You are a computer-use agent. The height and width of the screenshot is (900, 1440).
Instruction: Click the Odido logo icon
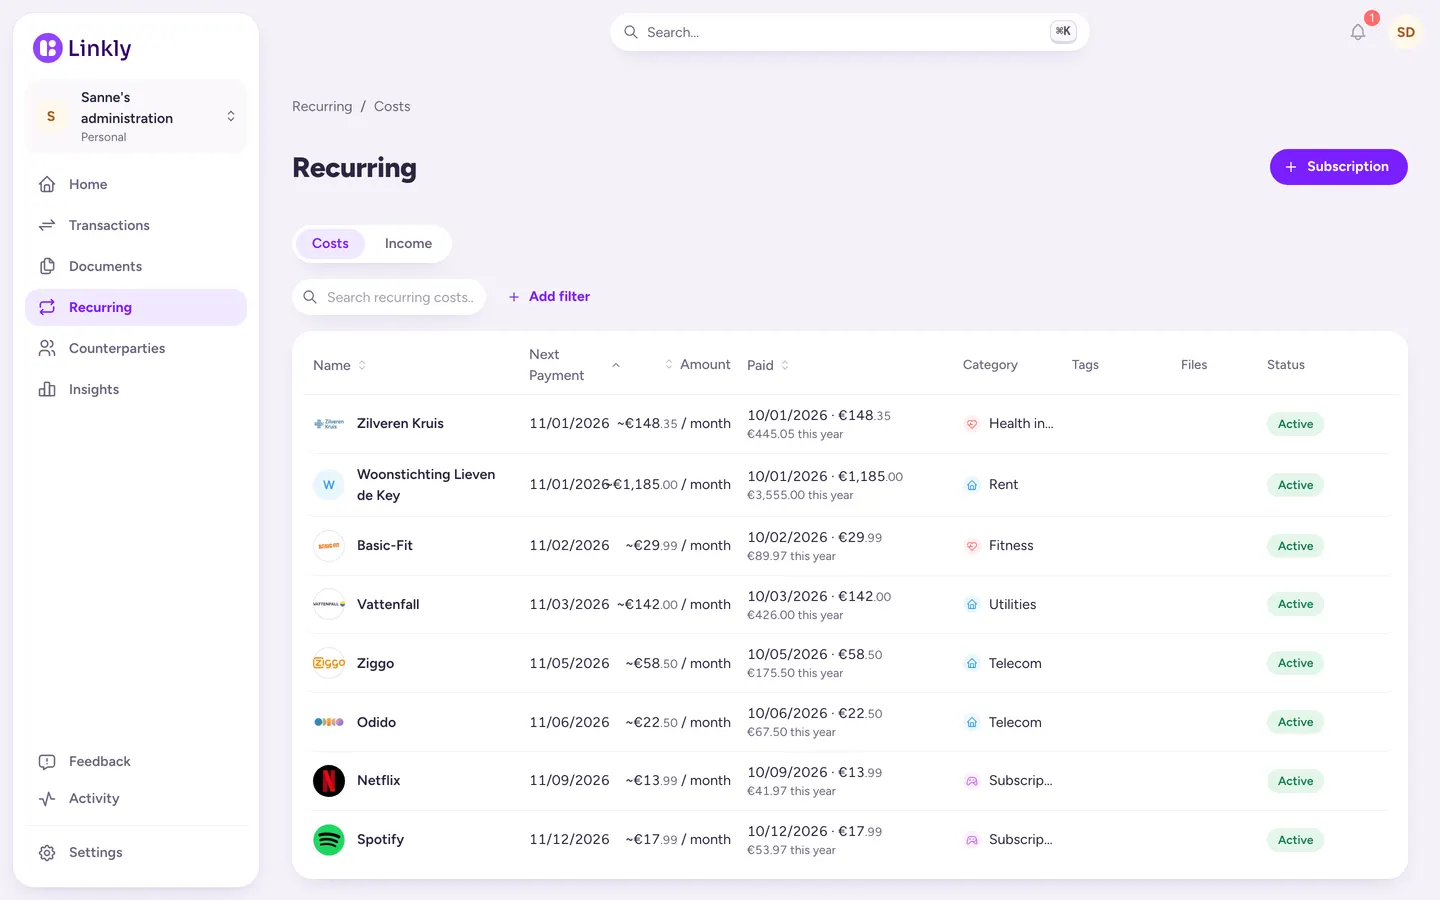329,722
